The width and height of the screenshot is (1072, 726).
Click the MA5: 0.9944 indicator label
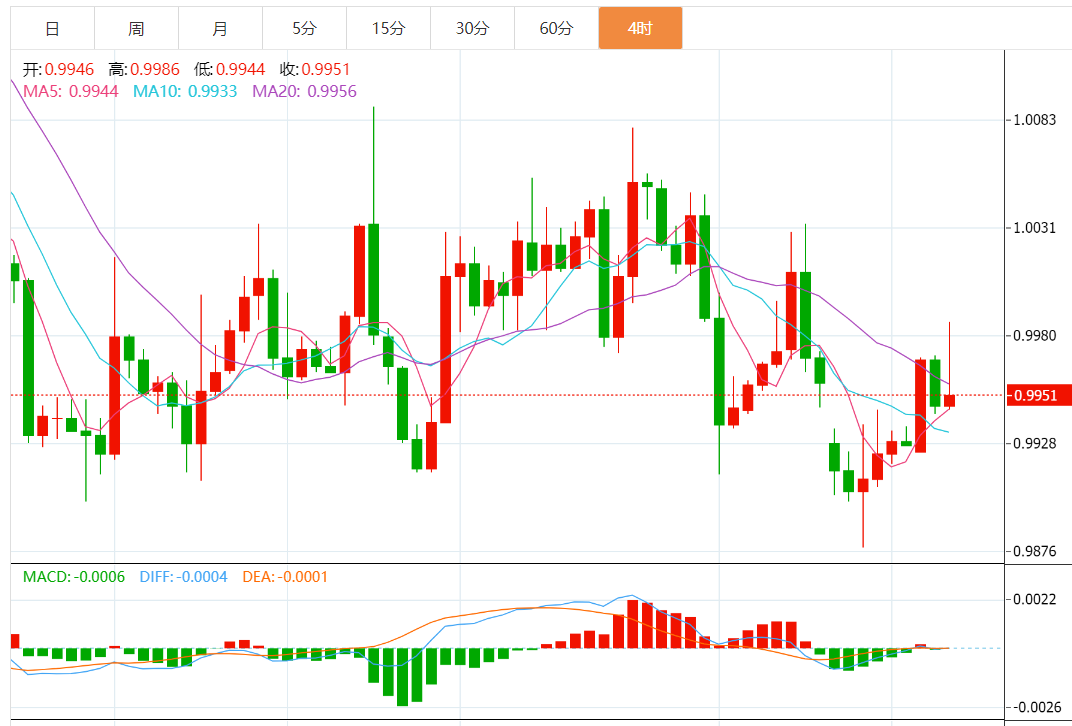point(70,91)
